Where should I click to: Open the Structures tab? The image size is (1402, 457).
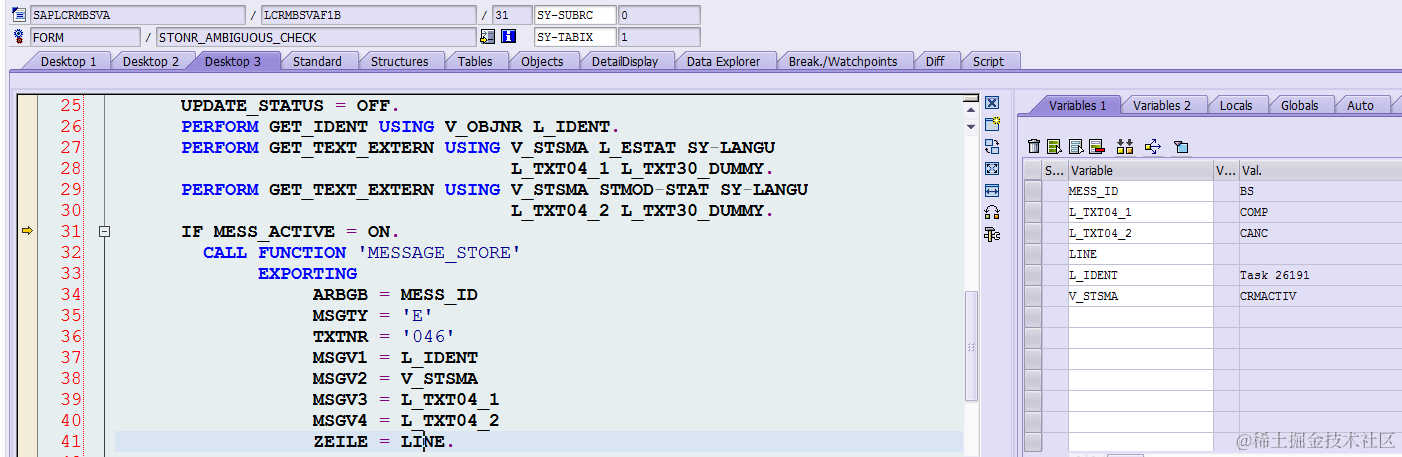coord(399,61)
